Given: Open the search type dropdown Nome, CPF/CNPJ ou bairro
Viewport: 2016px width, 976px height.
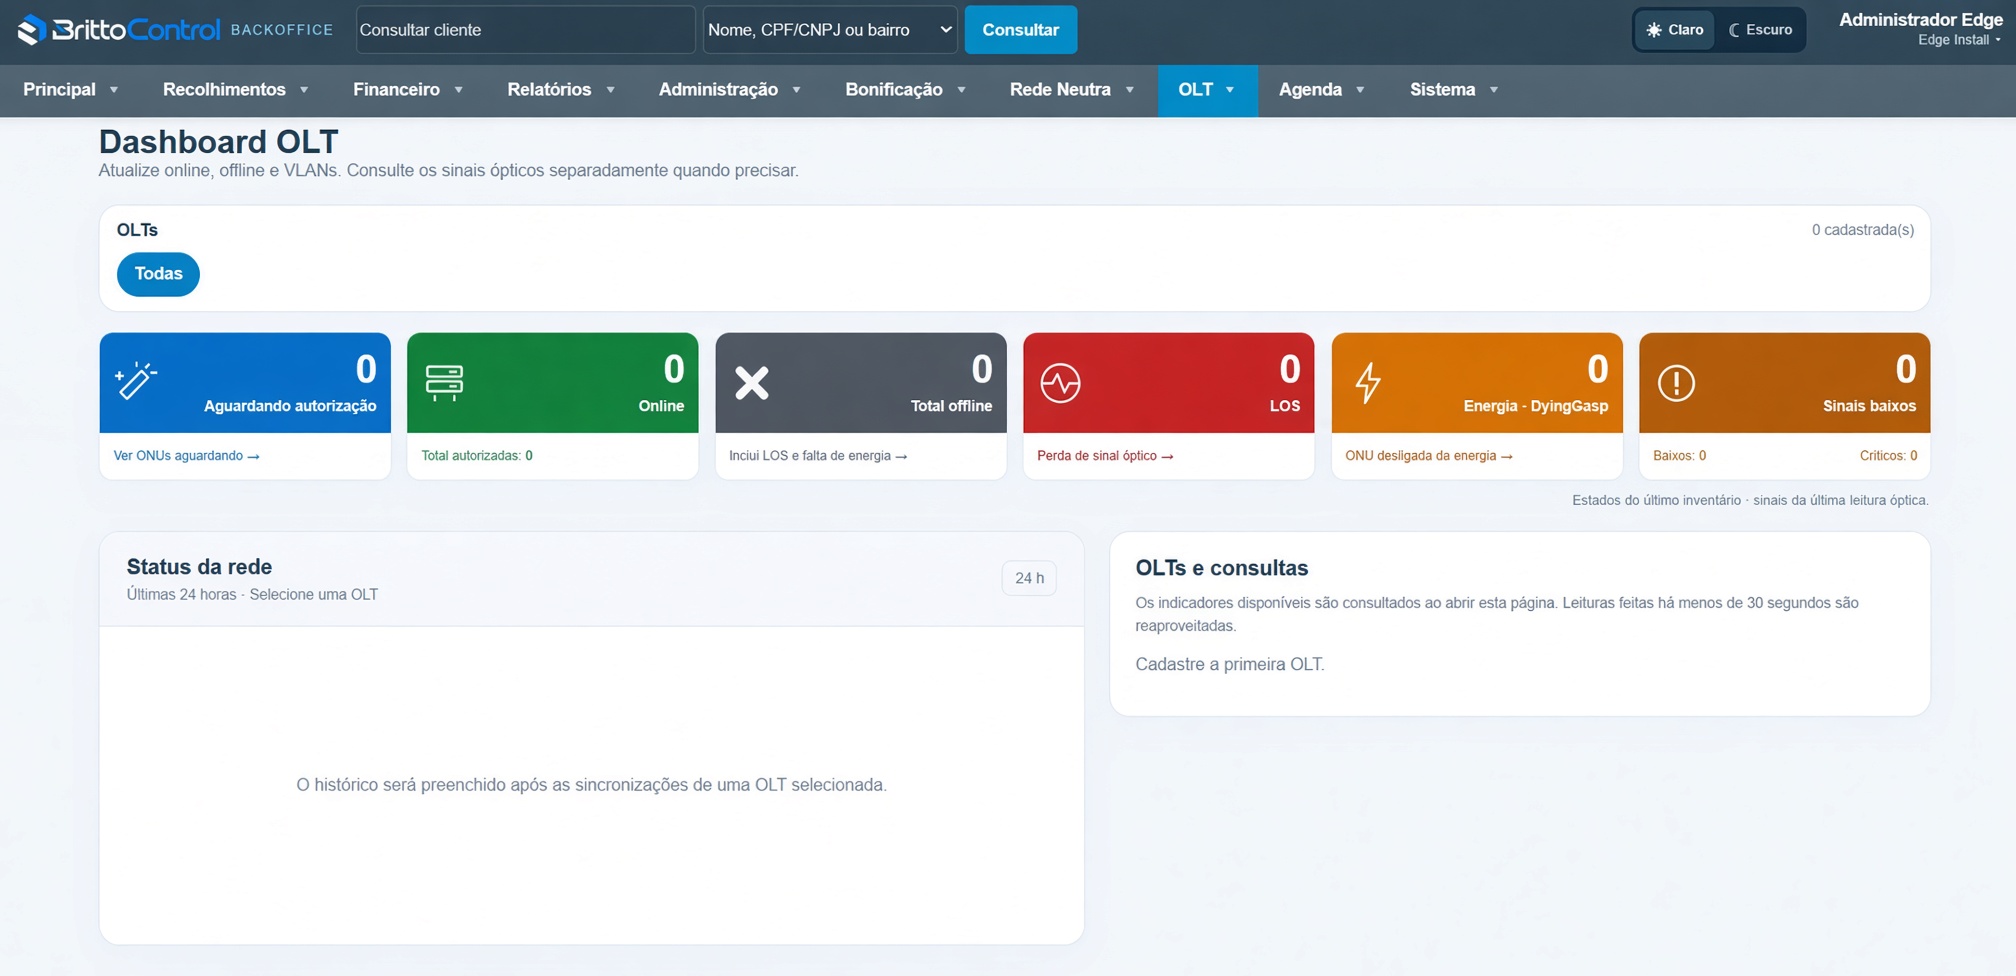Looking at the screenshot, I should [830, 30].
